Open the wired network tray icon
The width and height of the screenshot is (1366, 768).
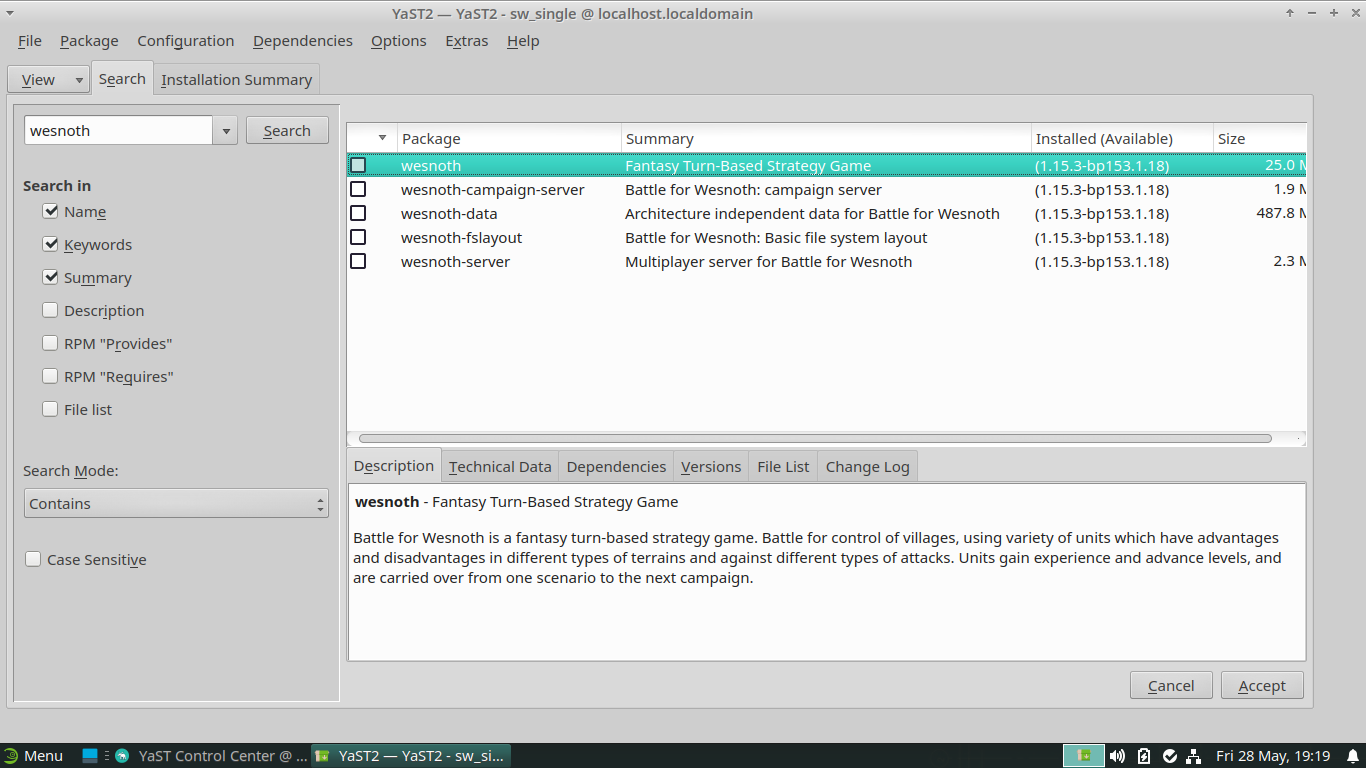coord(1194,756)
